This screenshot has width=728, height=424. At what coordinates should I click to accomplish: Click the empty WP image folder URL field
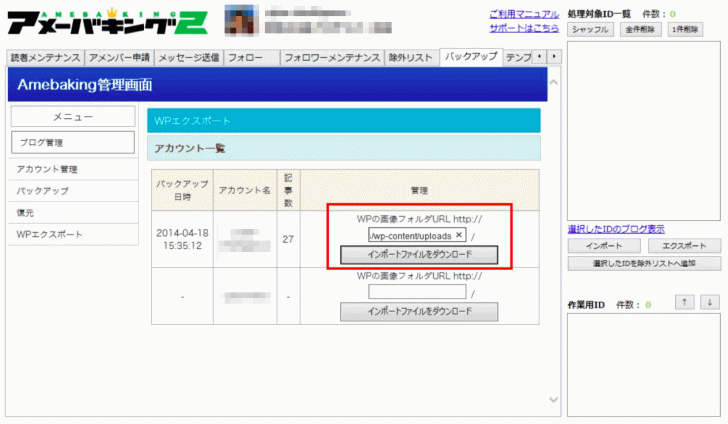click(417, 292)
